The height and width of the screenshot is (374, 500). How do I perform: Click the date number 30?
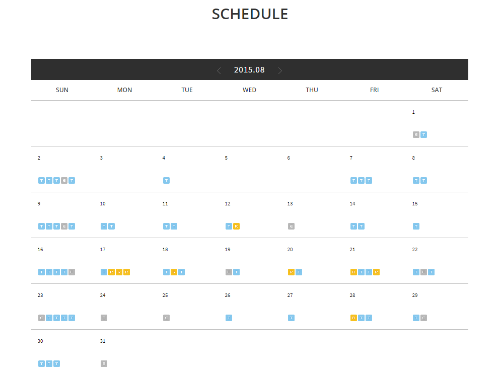[40, 341]
